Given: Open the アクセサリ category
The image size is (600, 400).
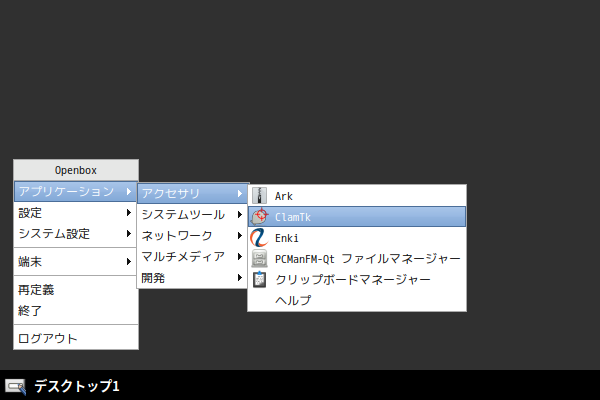Looking at the screenshot, I should click(x=192, y=194).
